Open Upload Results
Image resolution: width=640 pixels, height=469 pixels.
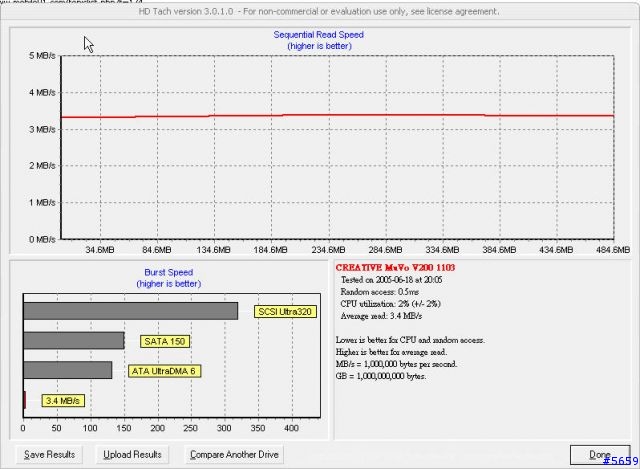(x=132, y=454)
